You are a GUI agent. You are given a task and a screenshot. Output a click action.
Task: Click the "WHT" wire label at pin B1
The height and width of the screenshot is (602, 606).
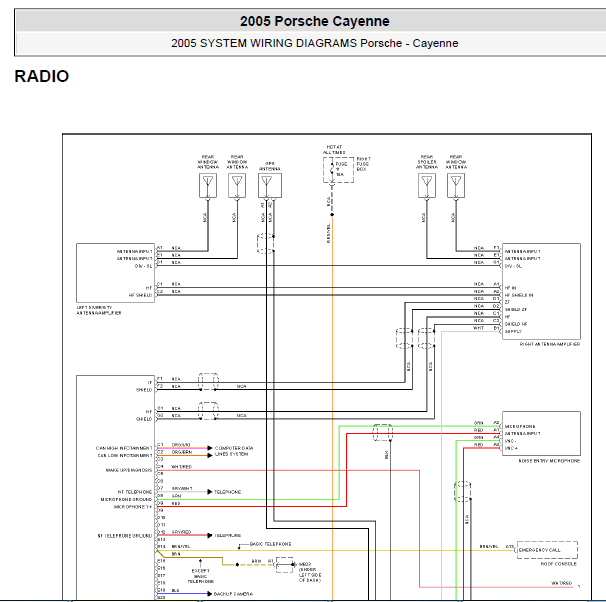point(478,328)
